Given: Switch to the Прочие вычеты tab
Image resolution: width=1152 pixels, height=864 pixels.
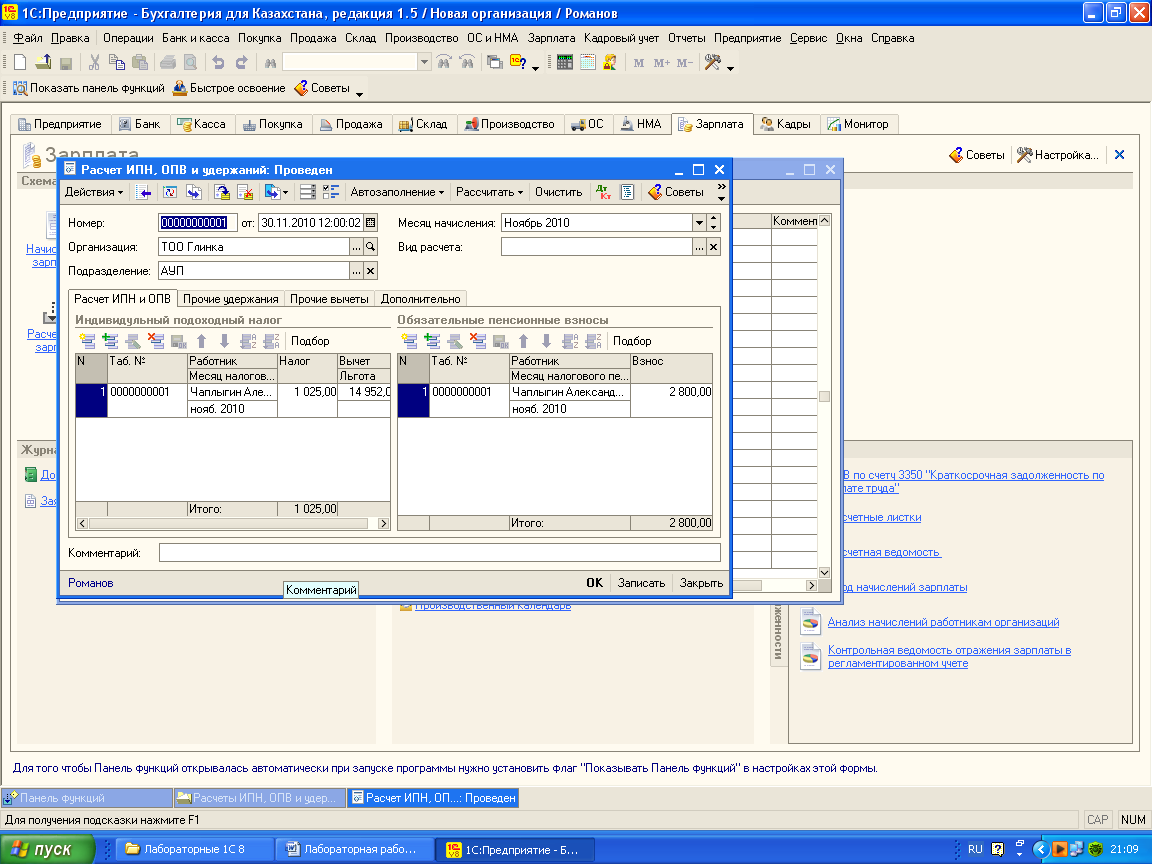Looking at the screenshot, I should click(x=329, y=299).
